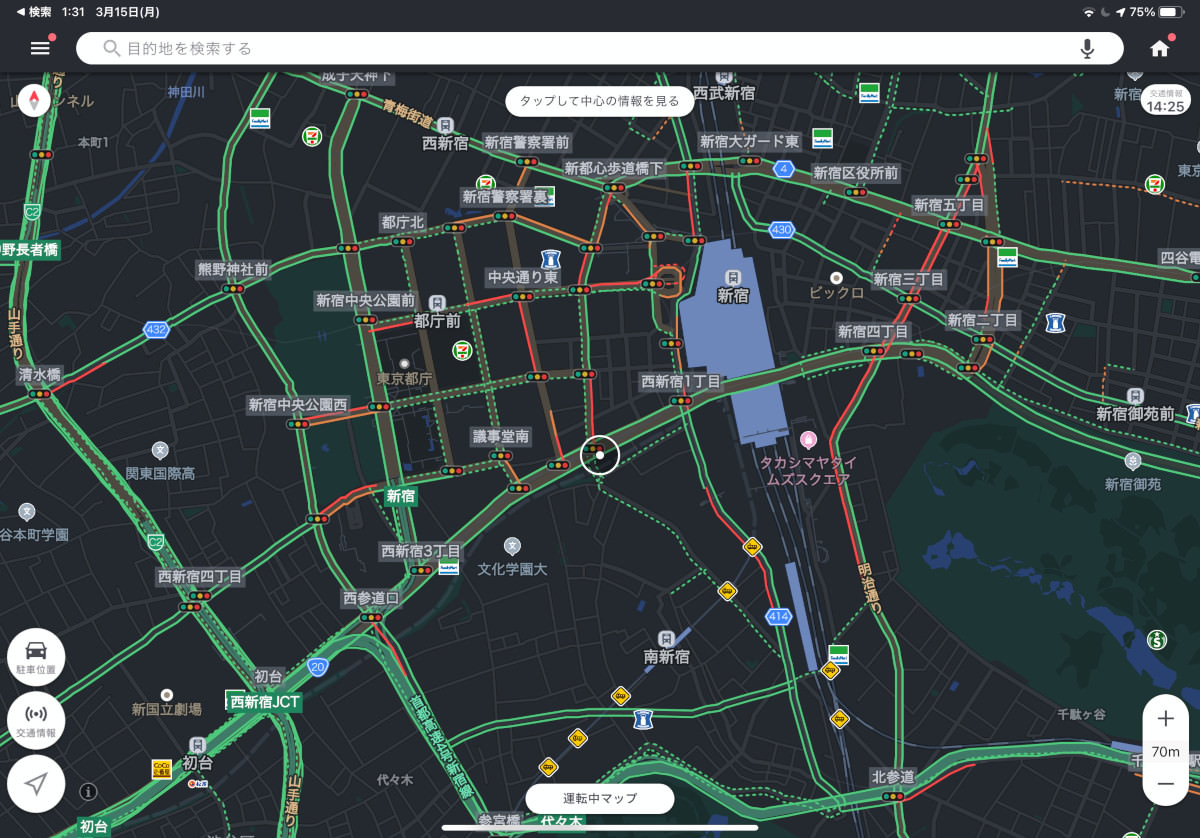Toggle the 交通情報 traffic info layer
Screen dimensions: 1200x838
click(x=36, y=720)
